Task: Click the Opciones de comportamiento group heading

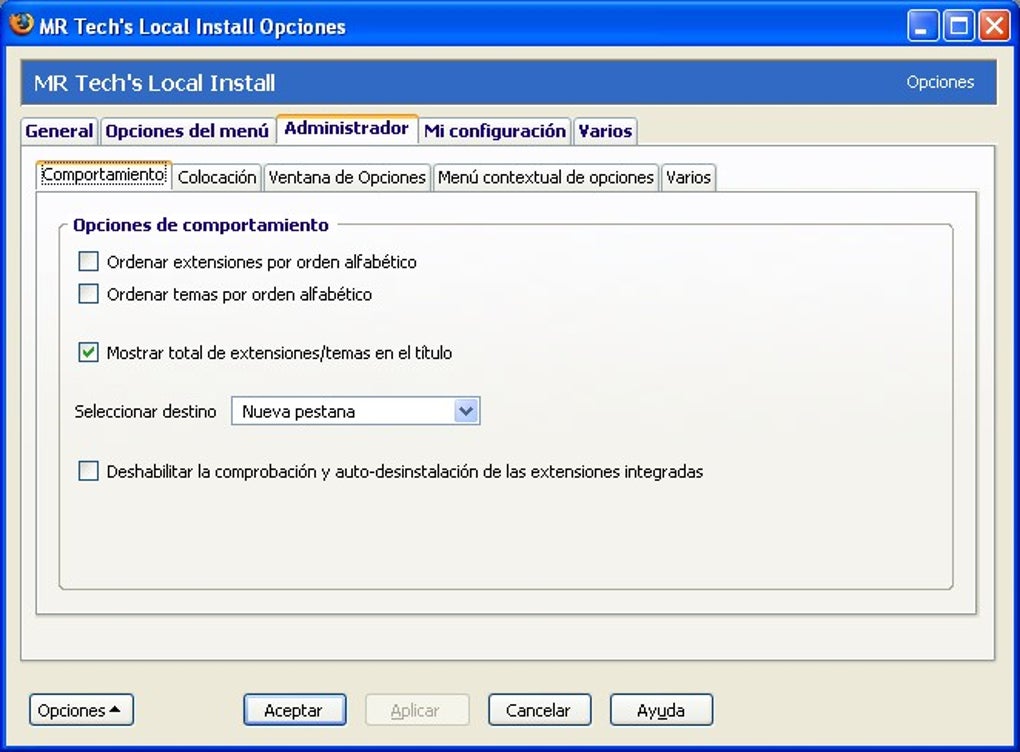Action: (x=201, y=225)
